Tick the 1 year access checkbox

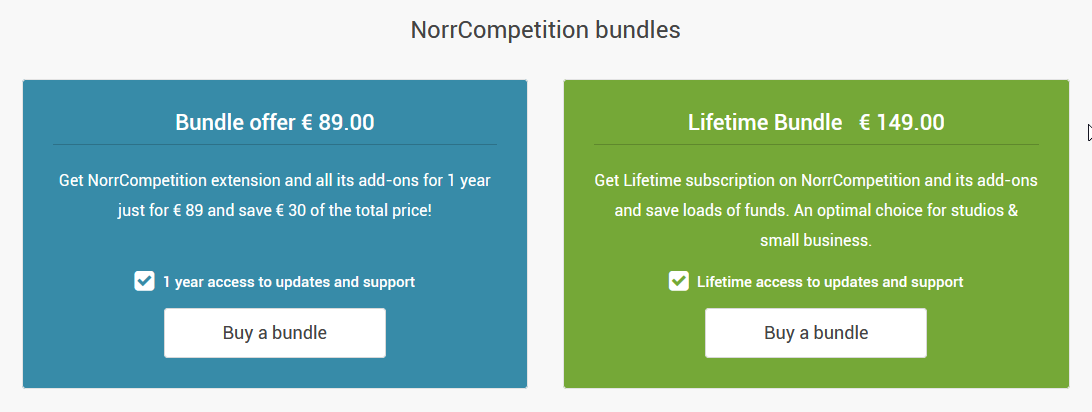144,281
